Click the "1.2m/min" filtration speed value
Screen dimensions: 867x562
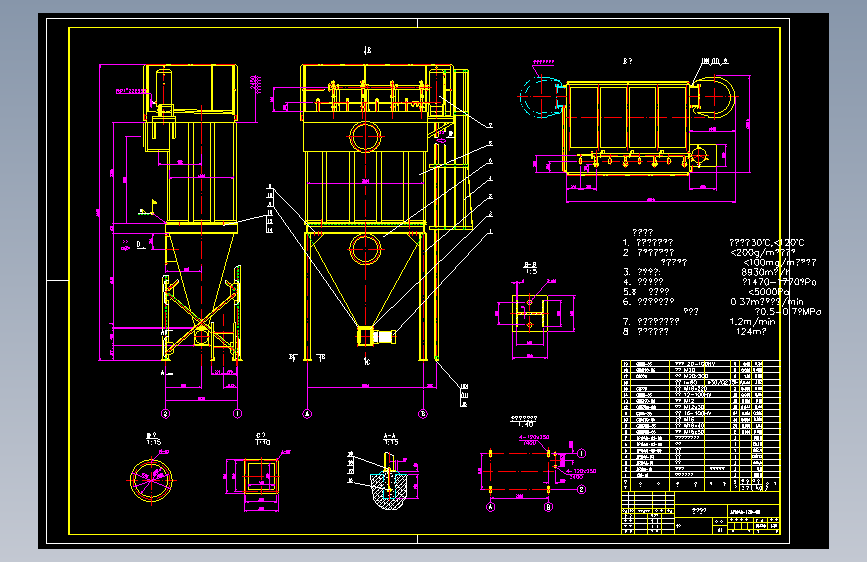click(753, 321)
